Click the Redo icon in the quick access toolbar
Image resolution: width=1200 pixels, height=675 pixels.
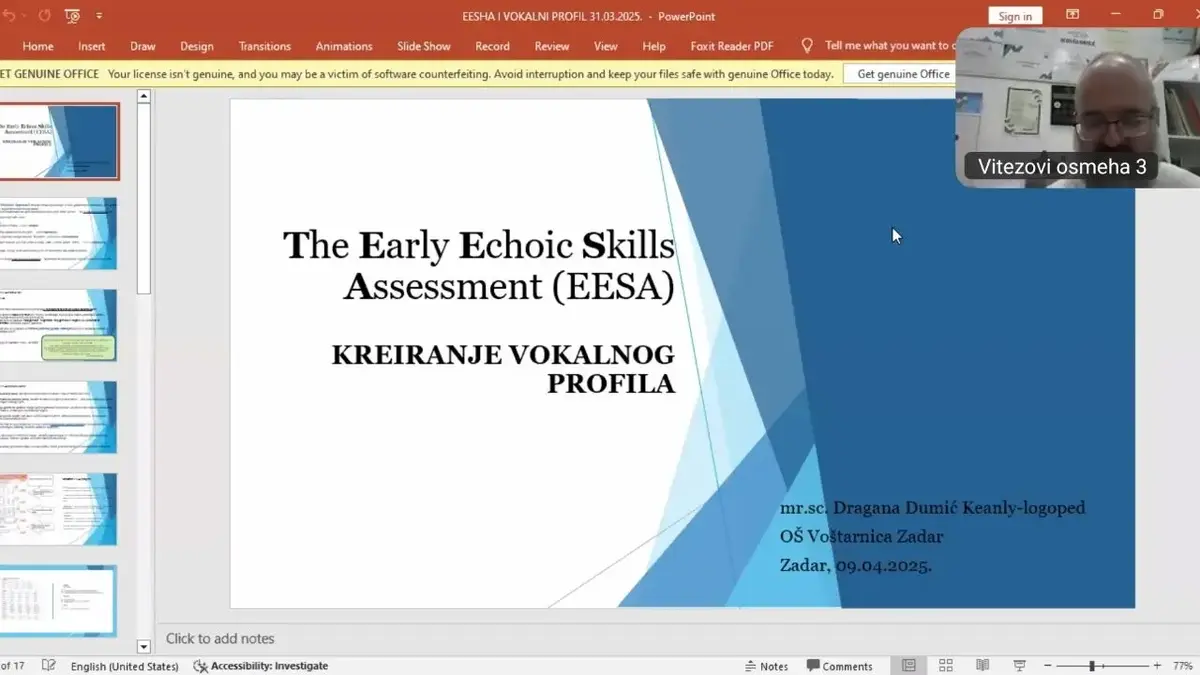point(44,16)
